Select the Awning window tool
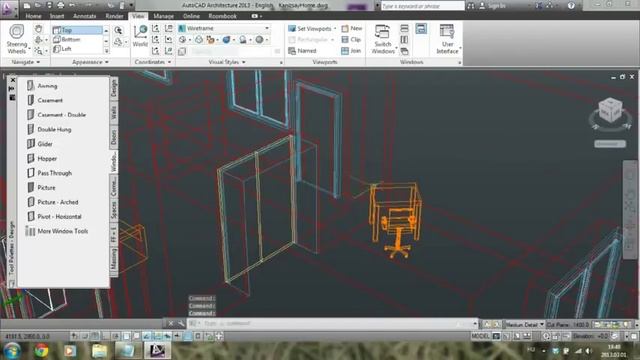This screenshot has height=360, width=640. [x=42, y=86]
